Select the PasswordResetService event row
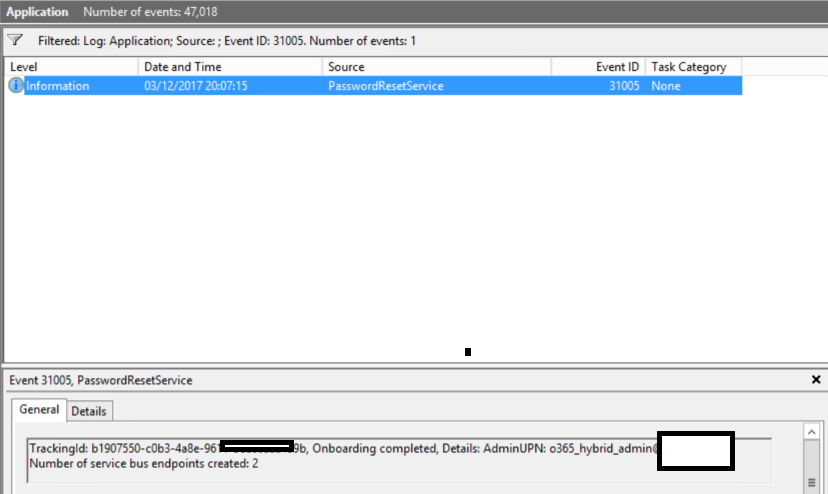Viewport: 828px width, 494px height. (x=374, y=86)
